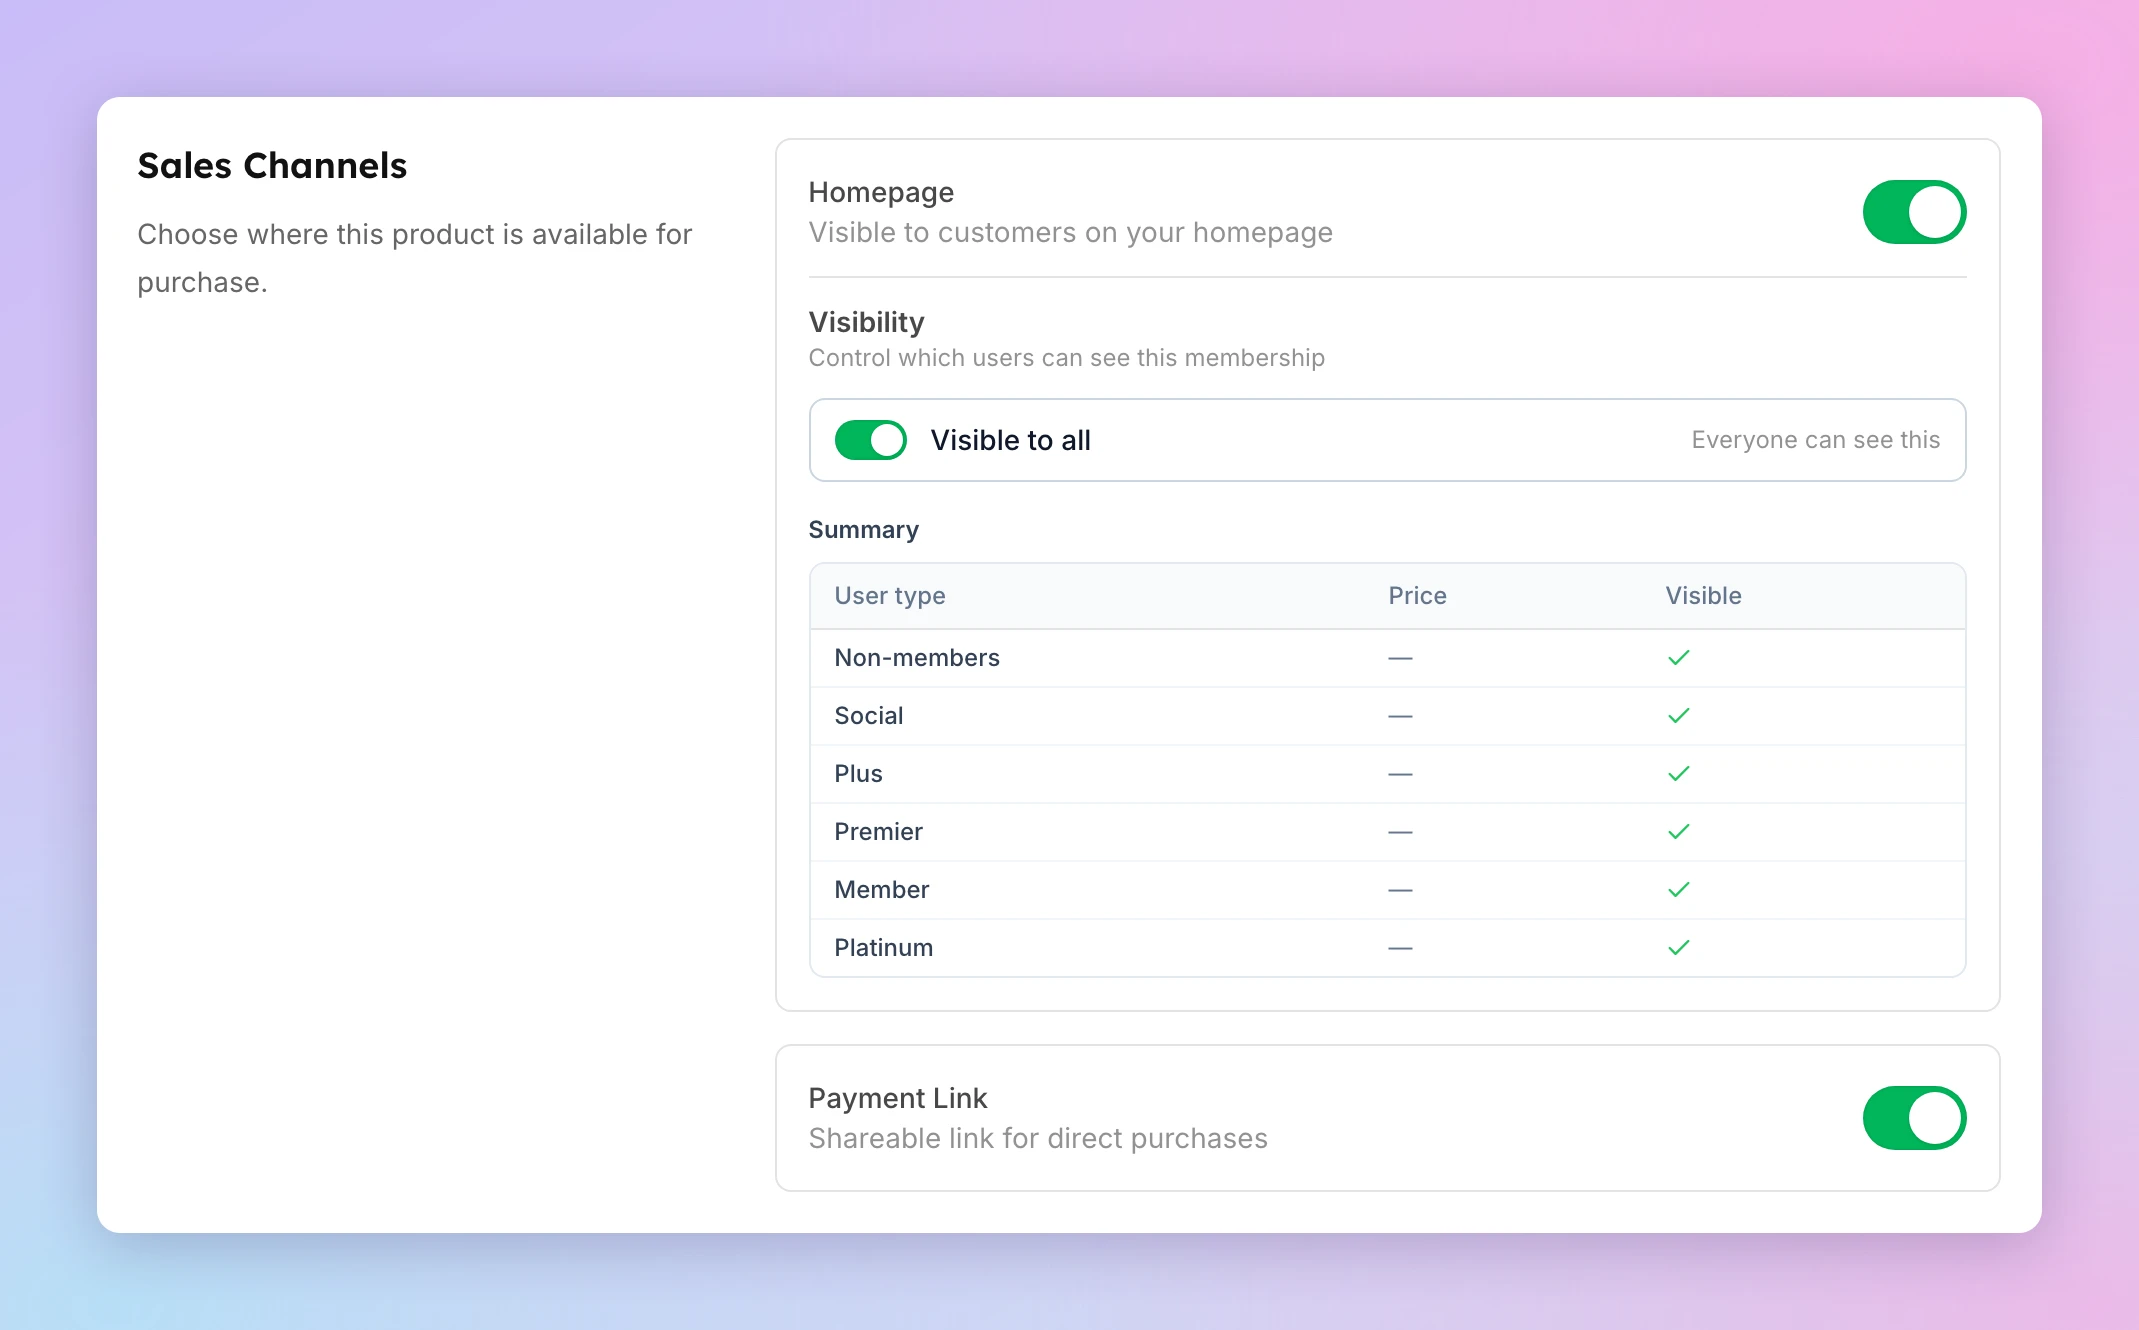Click the Platinum row visible checkmark
Image resolution: width=2139 pixels, height=1330 pixels.
pos(1679,947)
